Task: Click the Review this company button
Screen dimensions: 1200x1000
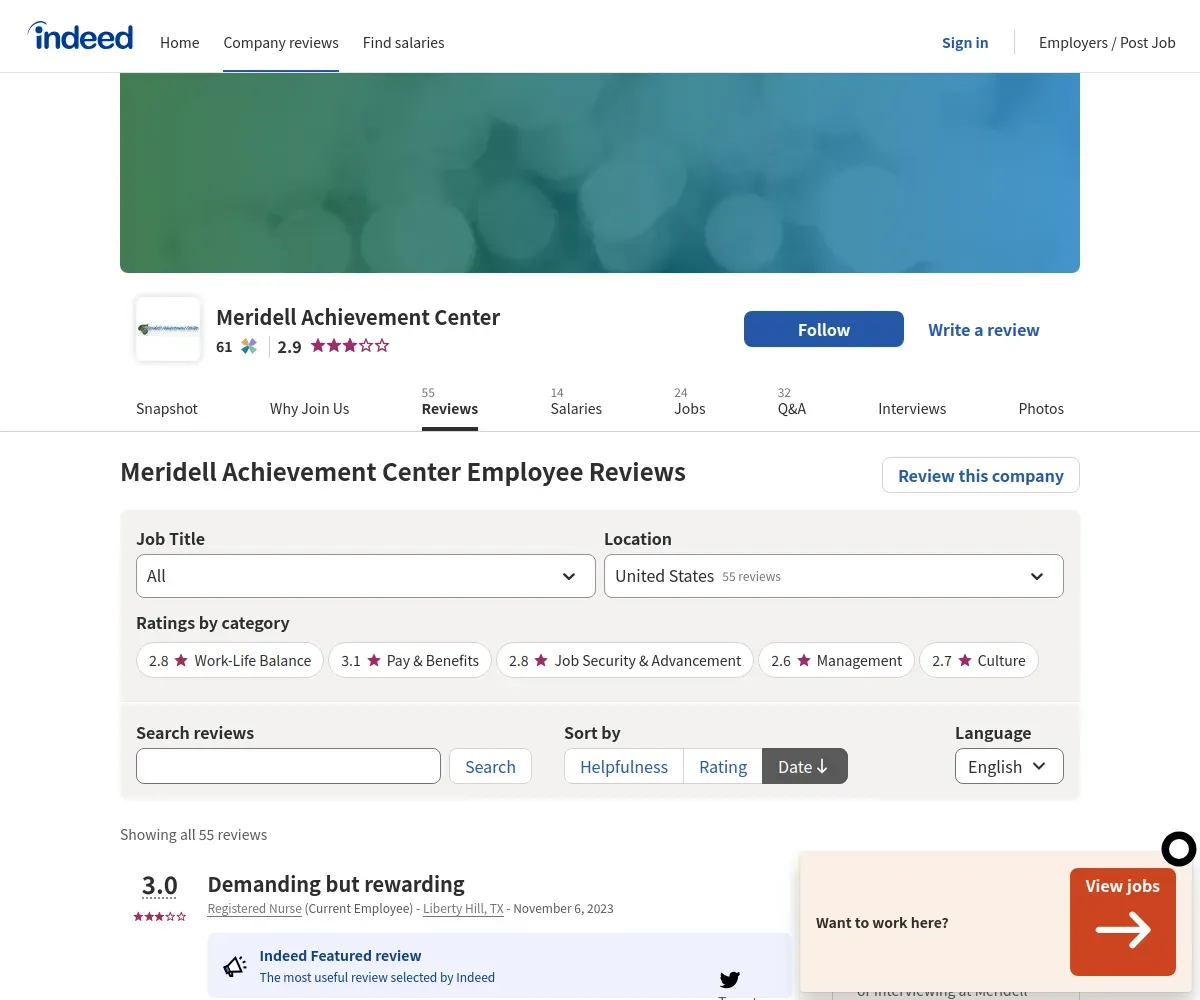Action: click(981, 475)
